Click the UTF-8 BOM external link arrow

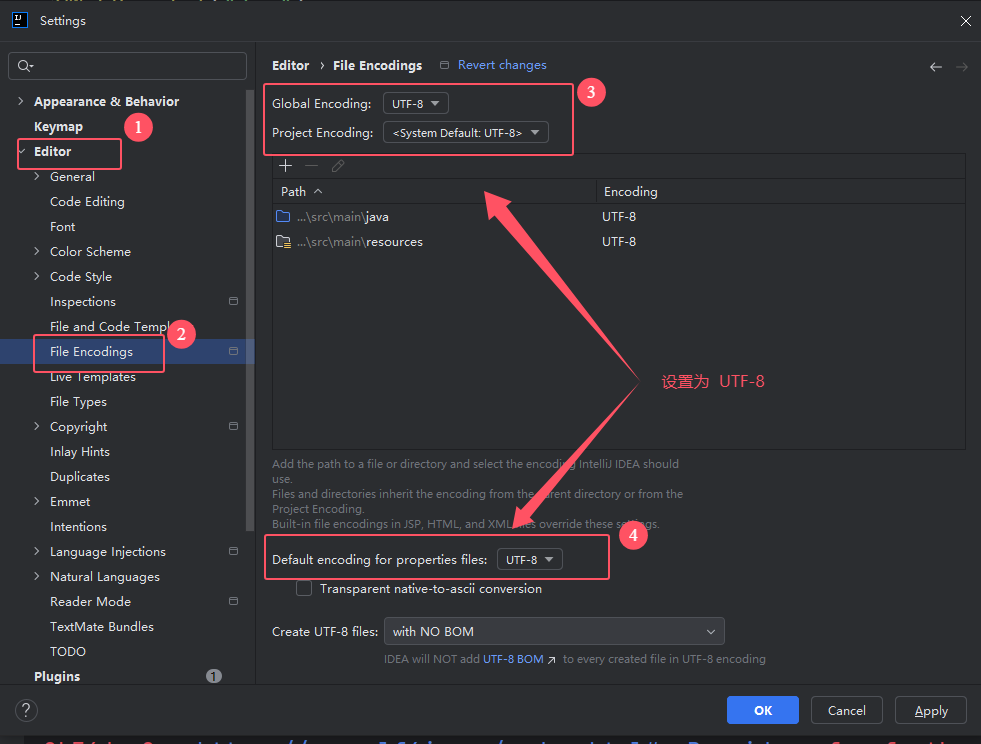(551, 660)
